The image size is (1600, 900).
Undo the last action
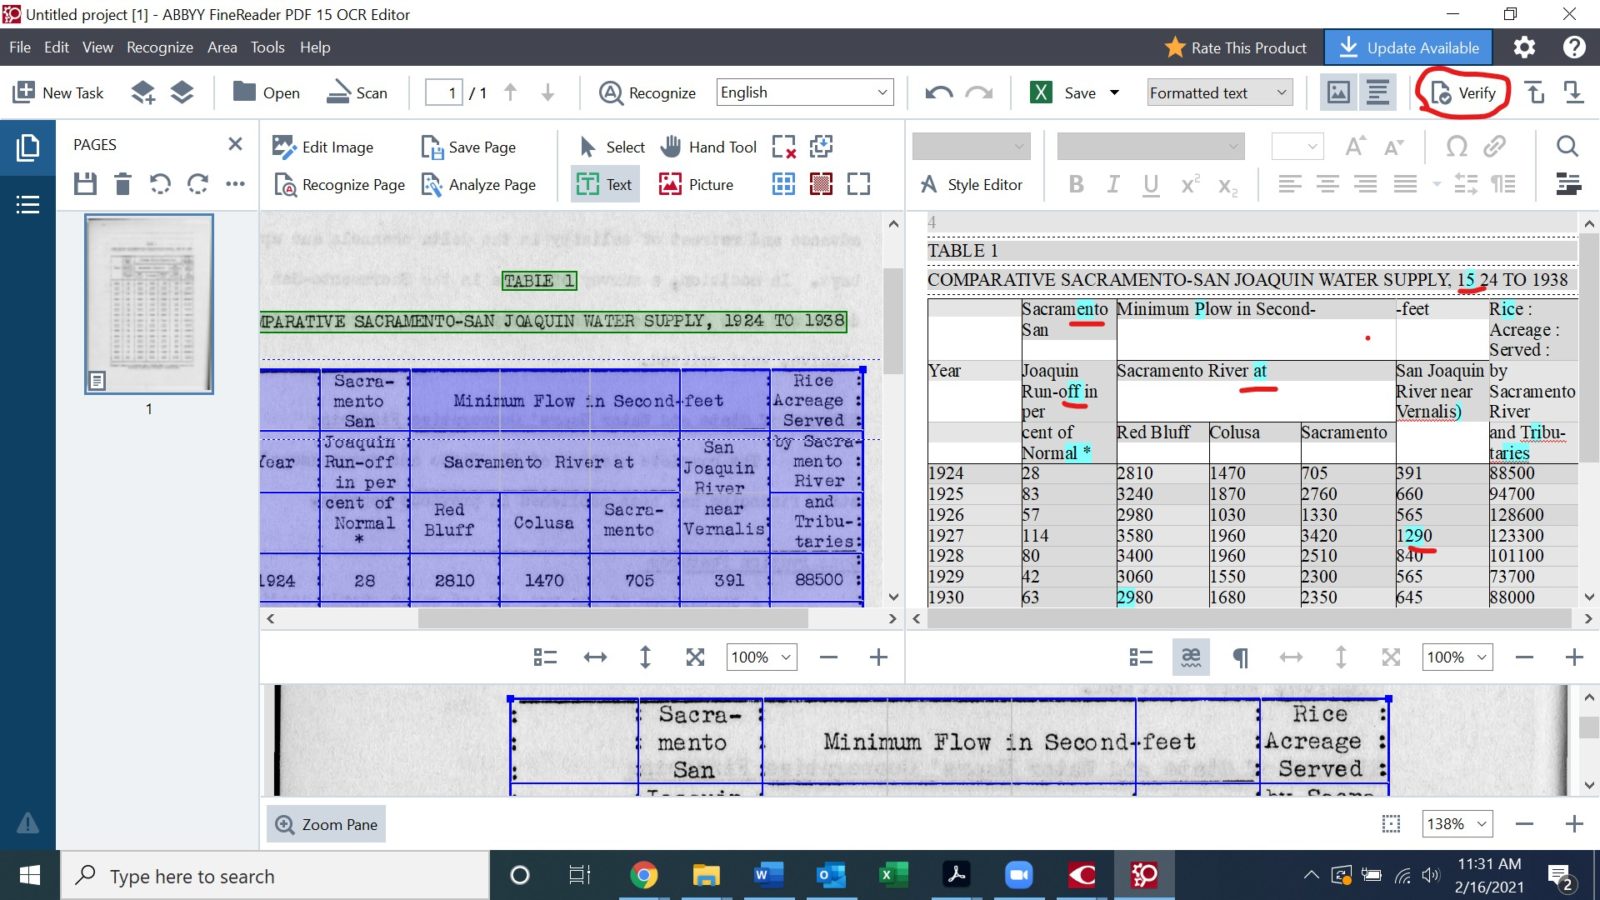click(937, 92)
